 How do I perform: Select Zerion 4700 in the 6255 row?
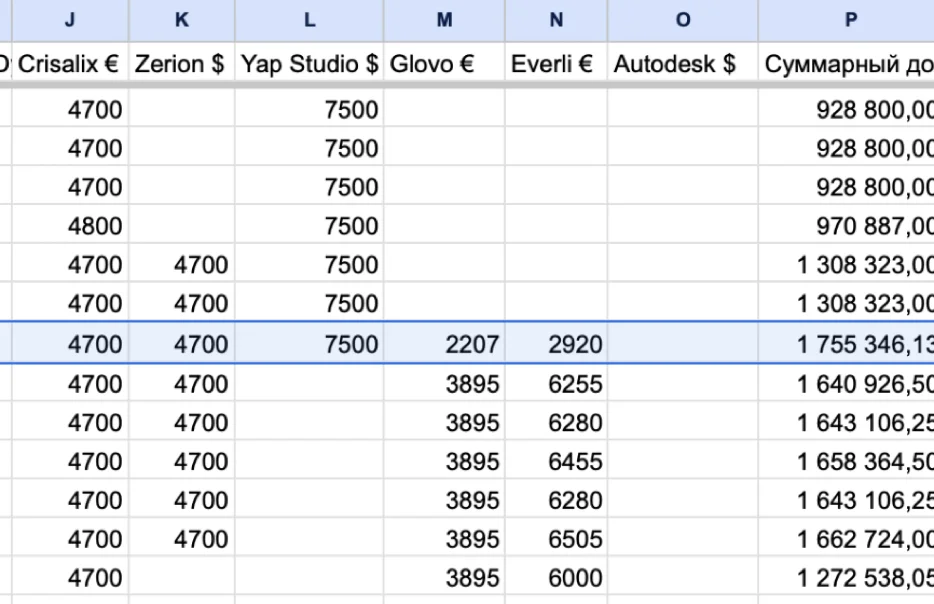(x=182, y=384)
